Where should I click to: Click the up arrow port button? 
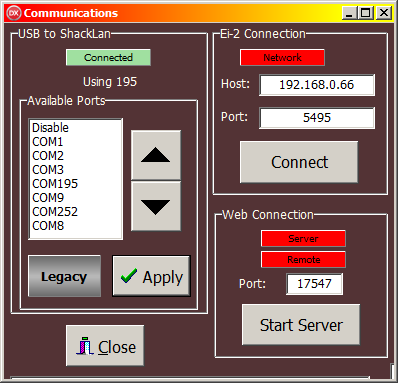pos(156,155)
